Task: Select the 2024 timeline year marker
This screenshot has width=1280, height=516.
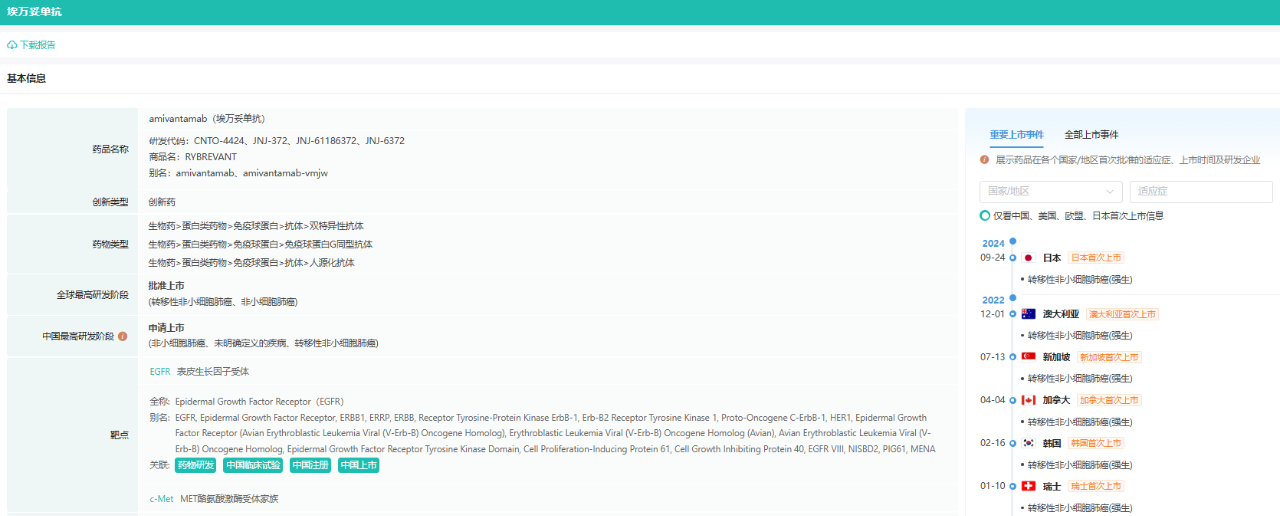Action: click(x=993, y=243)
